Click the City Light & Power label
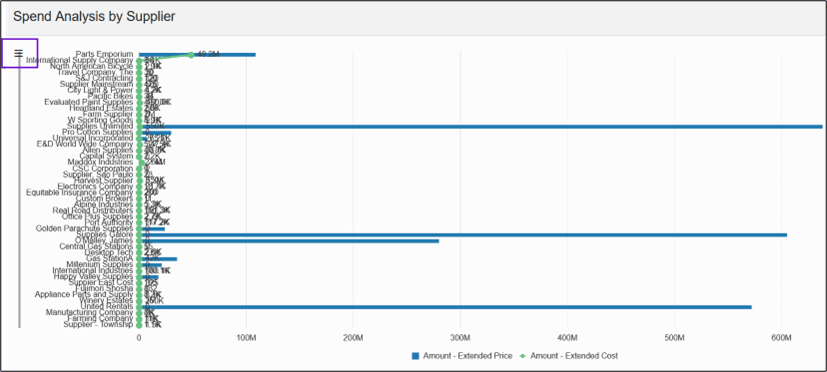The width and height of the screenshot is (827, 372). pos(100,90)
